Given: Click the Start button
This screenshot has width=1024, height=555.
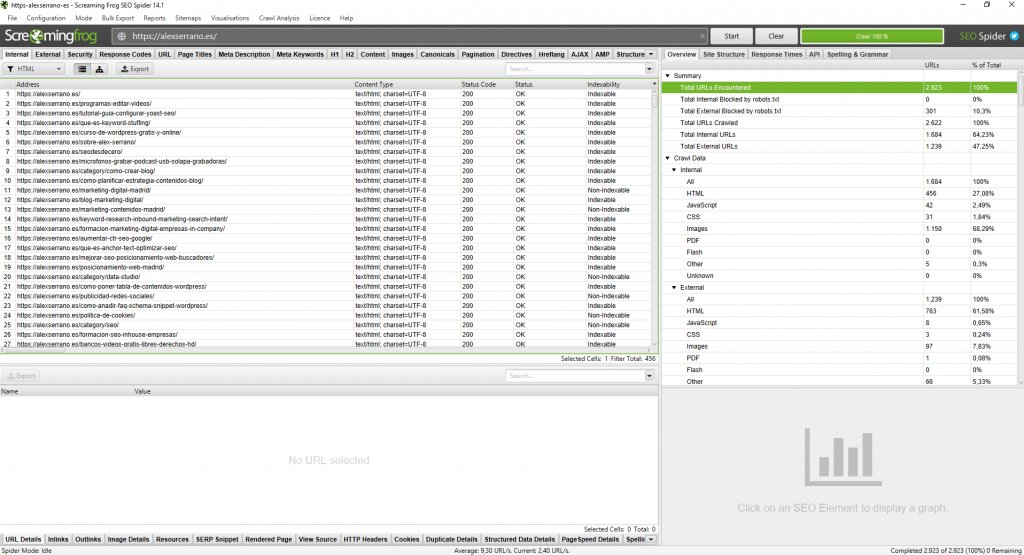Looking at the screenshot, I should tap(731, 36).
